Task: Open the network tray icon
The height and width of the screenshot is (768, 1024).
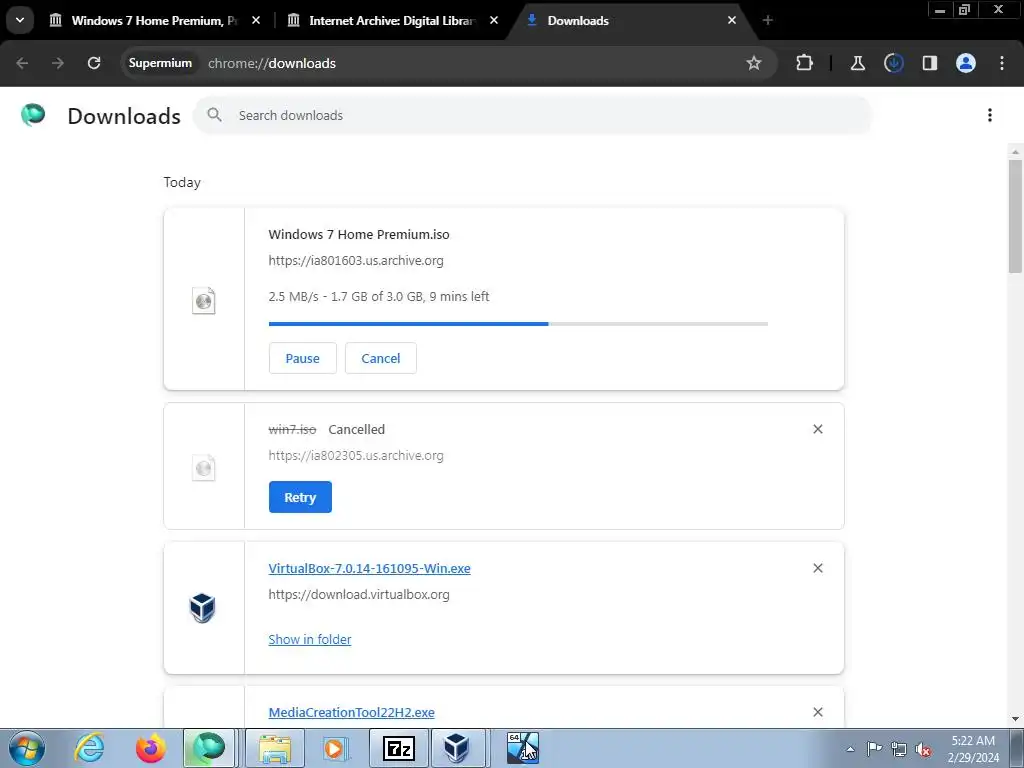Action: click(x=899, y=749)
